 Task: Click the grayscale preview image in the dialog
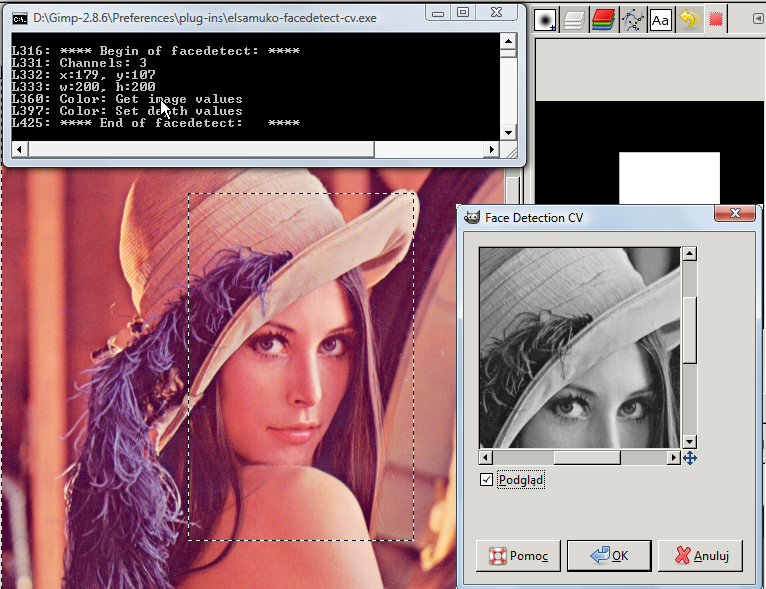580,348
